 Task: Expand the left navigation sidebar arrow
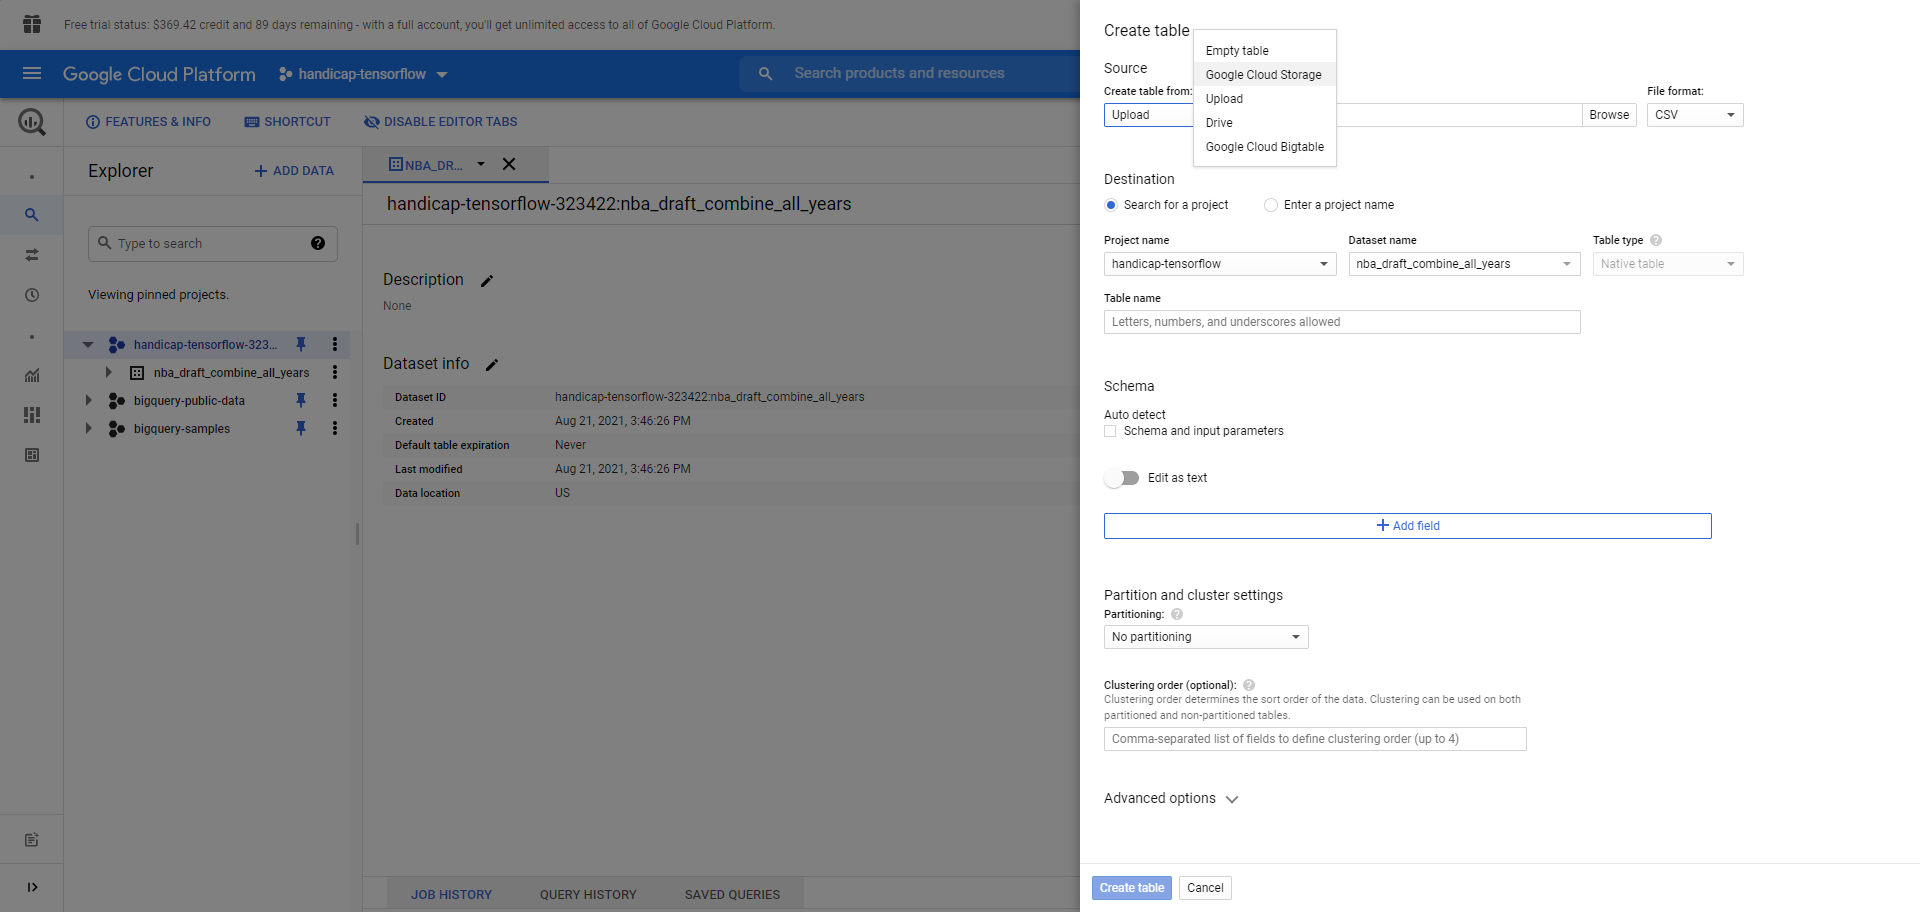[x=32, y=887]
